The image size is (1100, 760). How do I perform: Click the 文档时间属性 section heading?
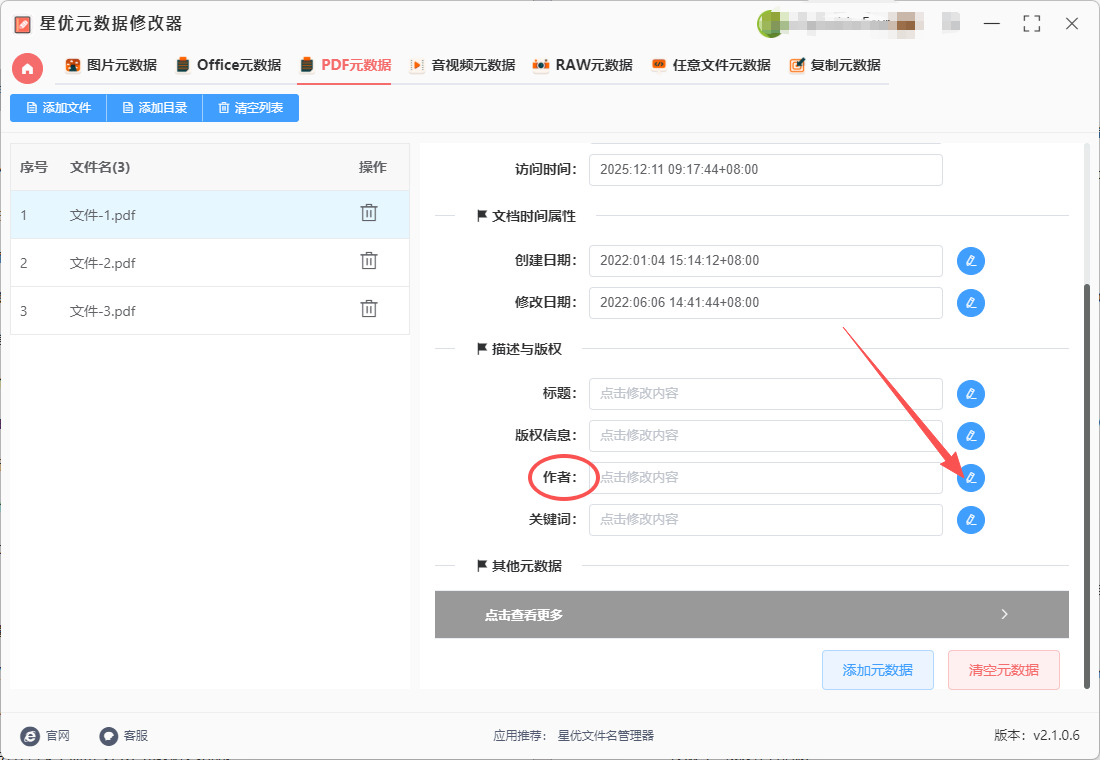[x=526, y=216]
